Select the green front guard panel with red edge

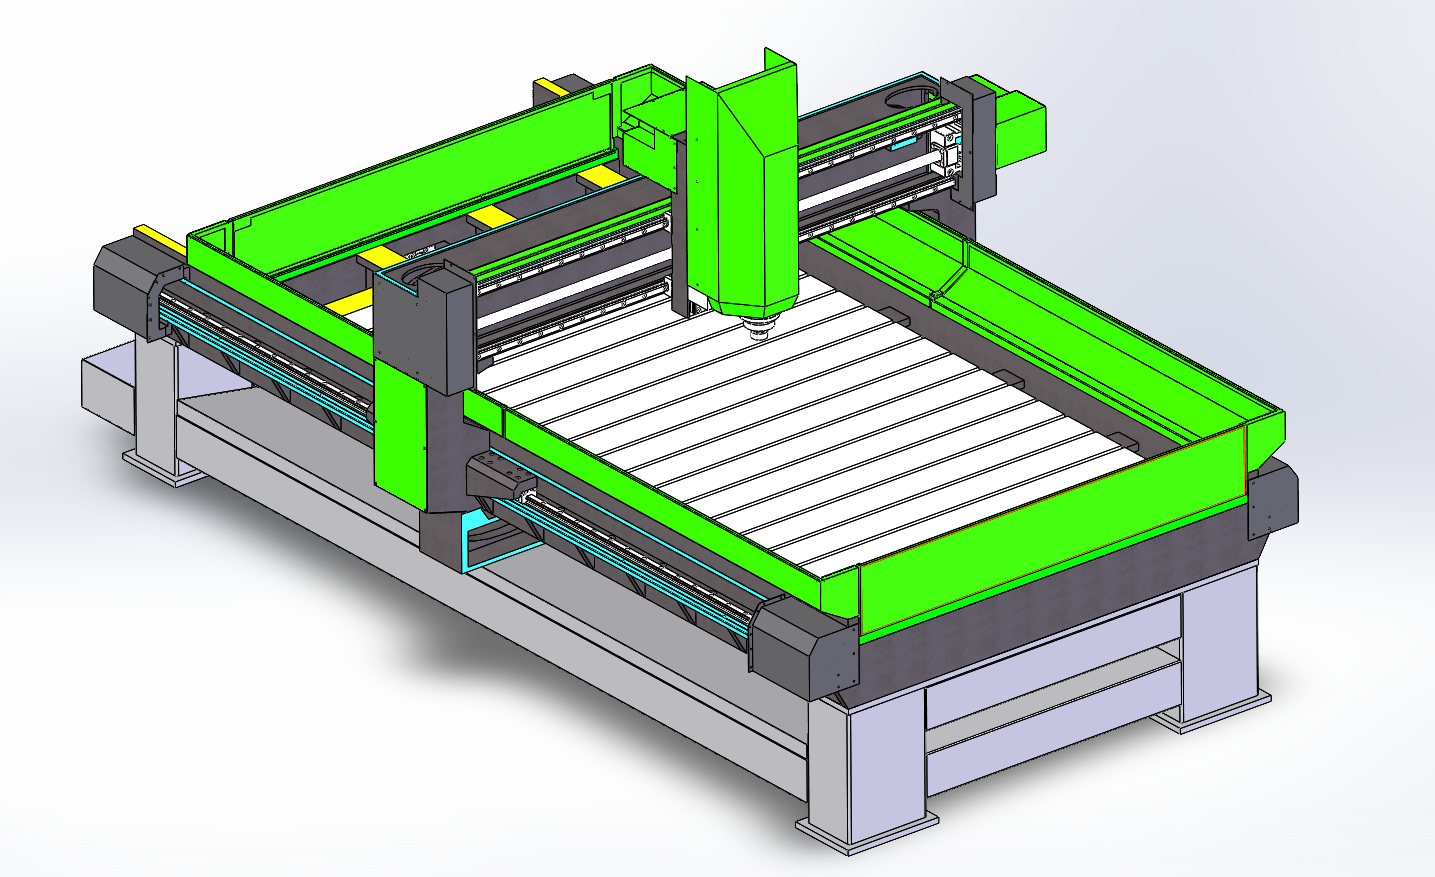[x=1050, y=530]
